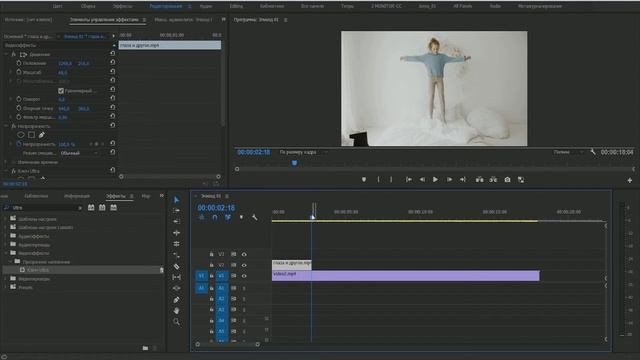Hide track V1 with eye icon
The height and width of the screenshot is (360, 640).
pos(244,276)
